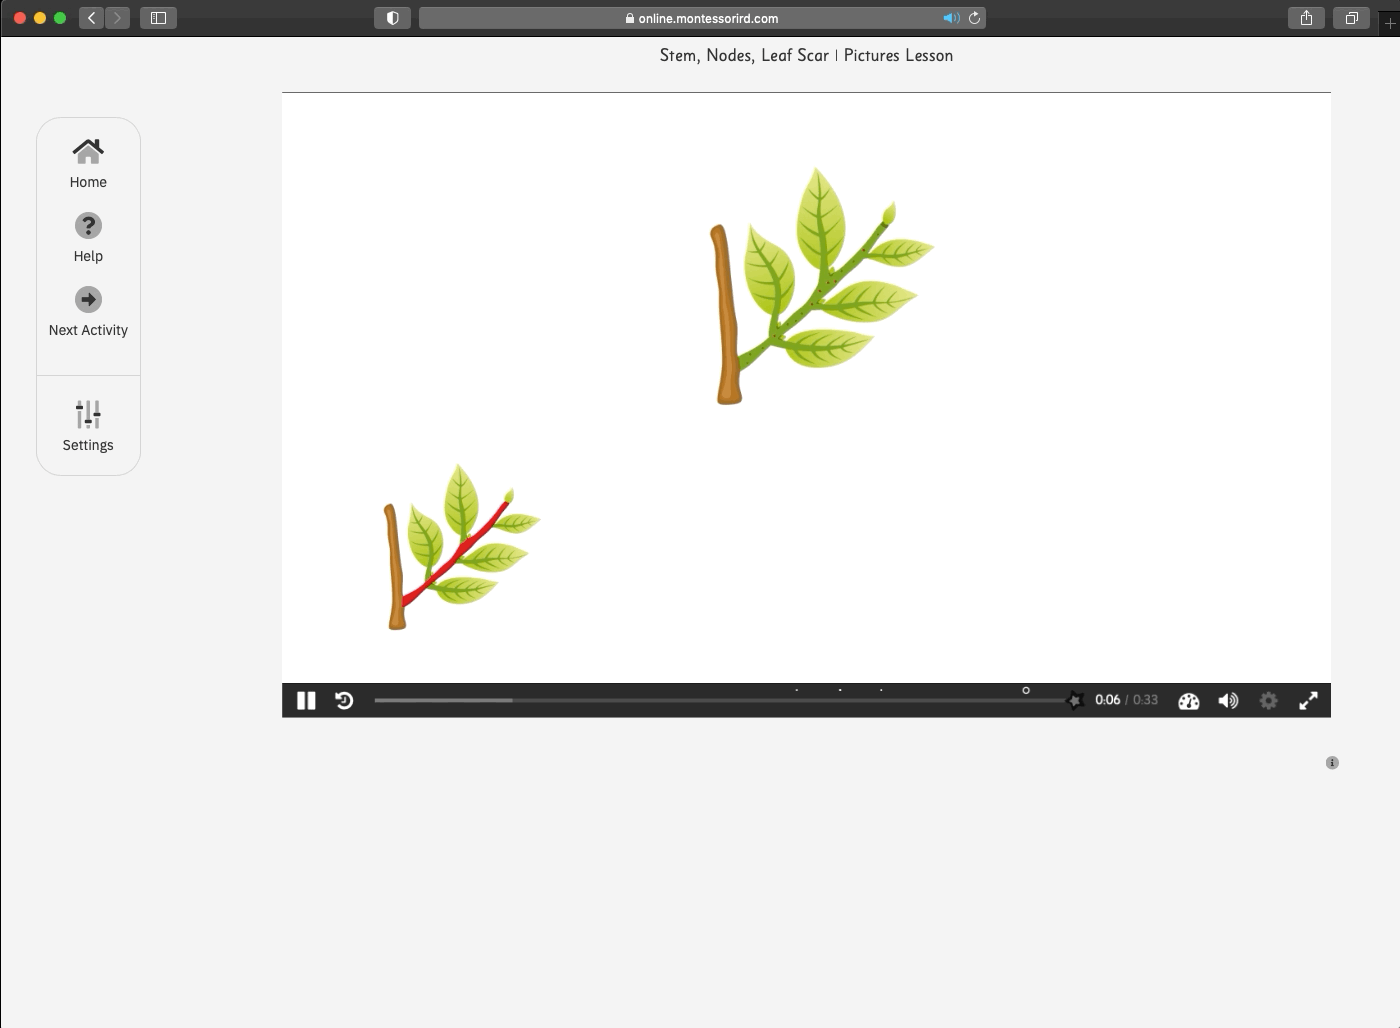Mute the video volume

(1228, 701)
